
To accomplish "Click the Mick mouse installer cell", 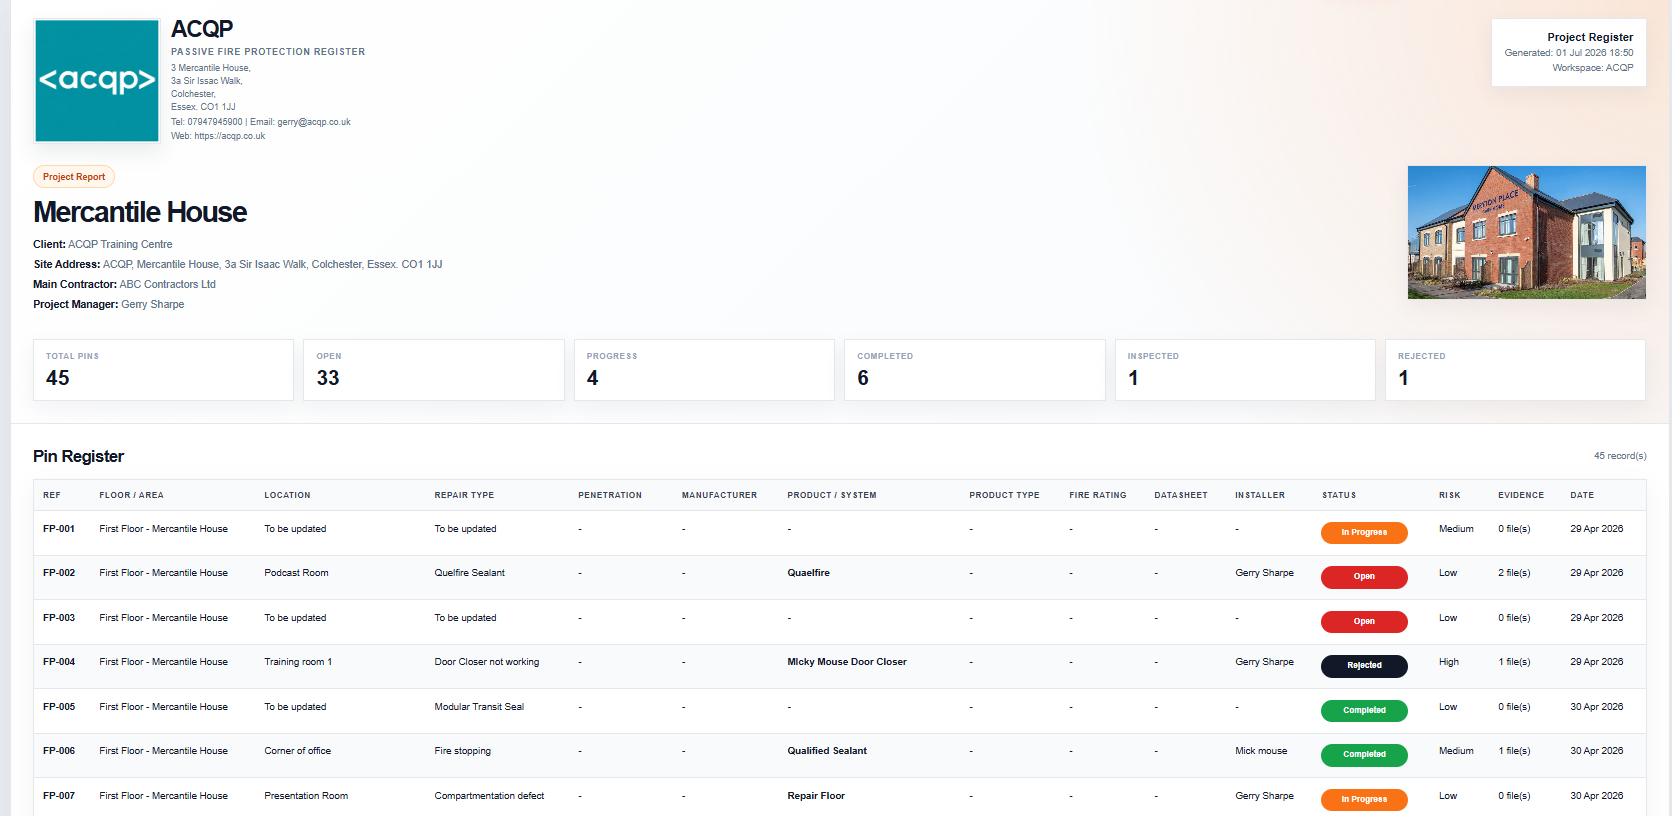I will click(x=1261, y=751).
